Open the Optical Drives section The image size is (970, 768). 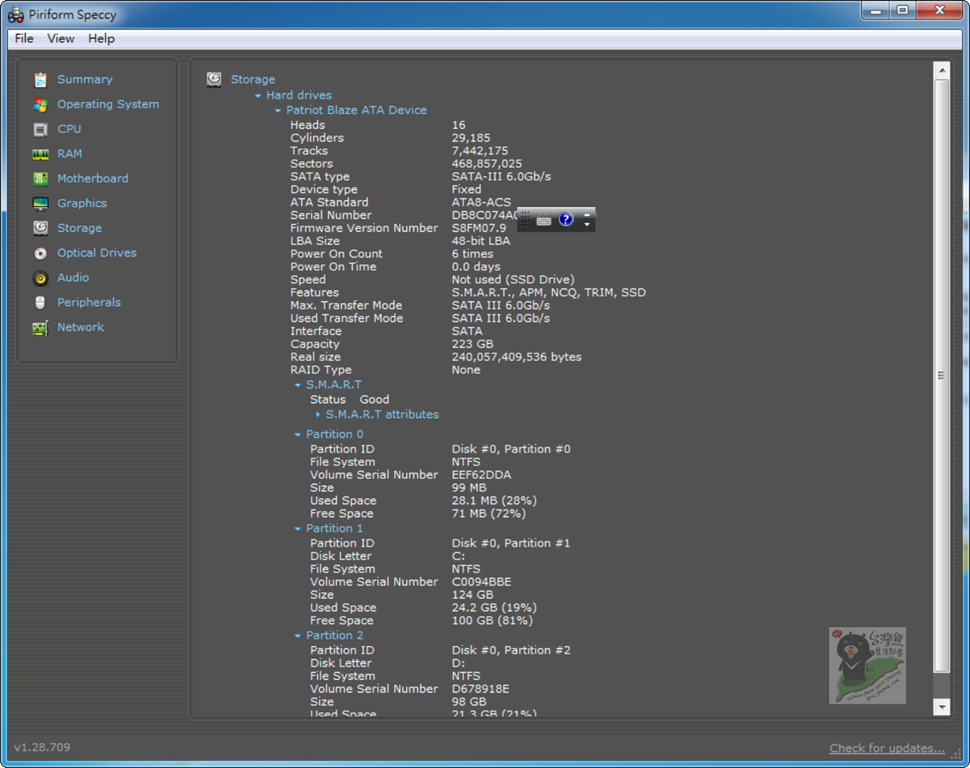tap(97, 252)
